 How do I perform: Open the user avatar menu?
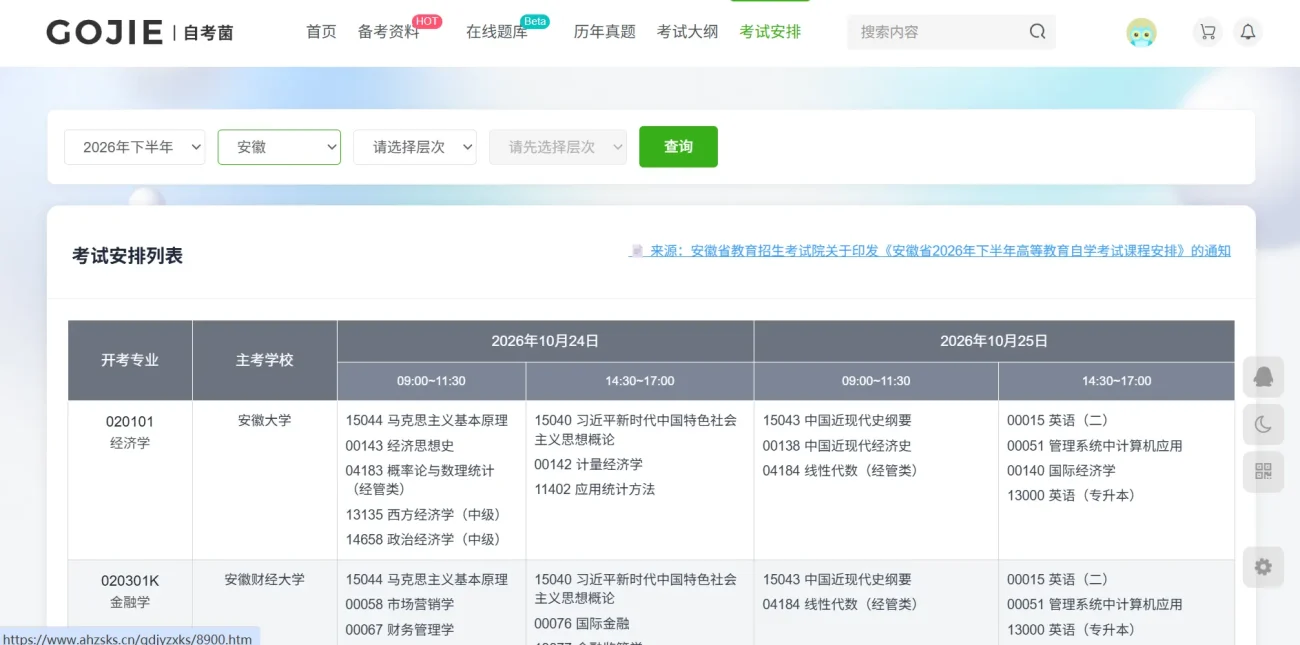(x=1141, y=32)
